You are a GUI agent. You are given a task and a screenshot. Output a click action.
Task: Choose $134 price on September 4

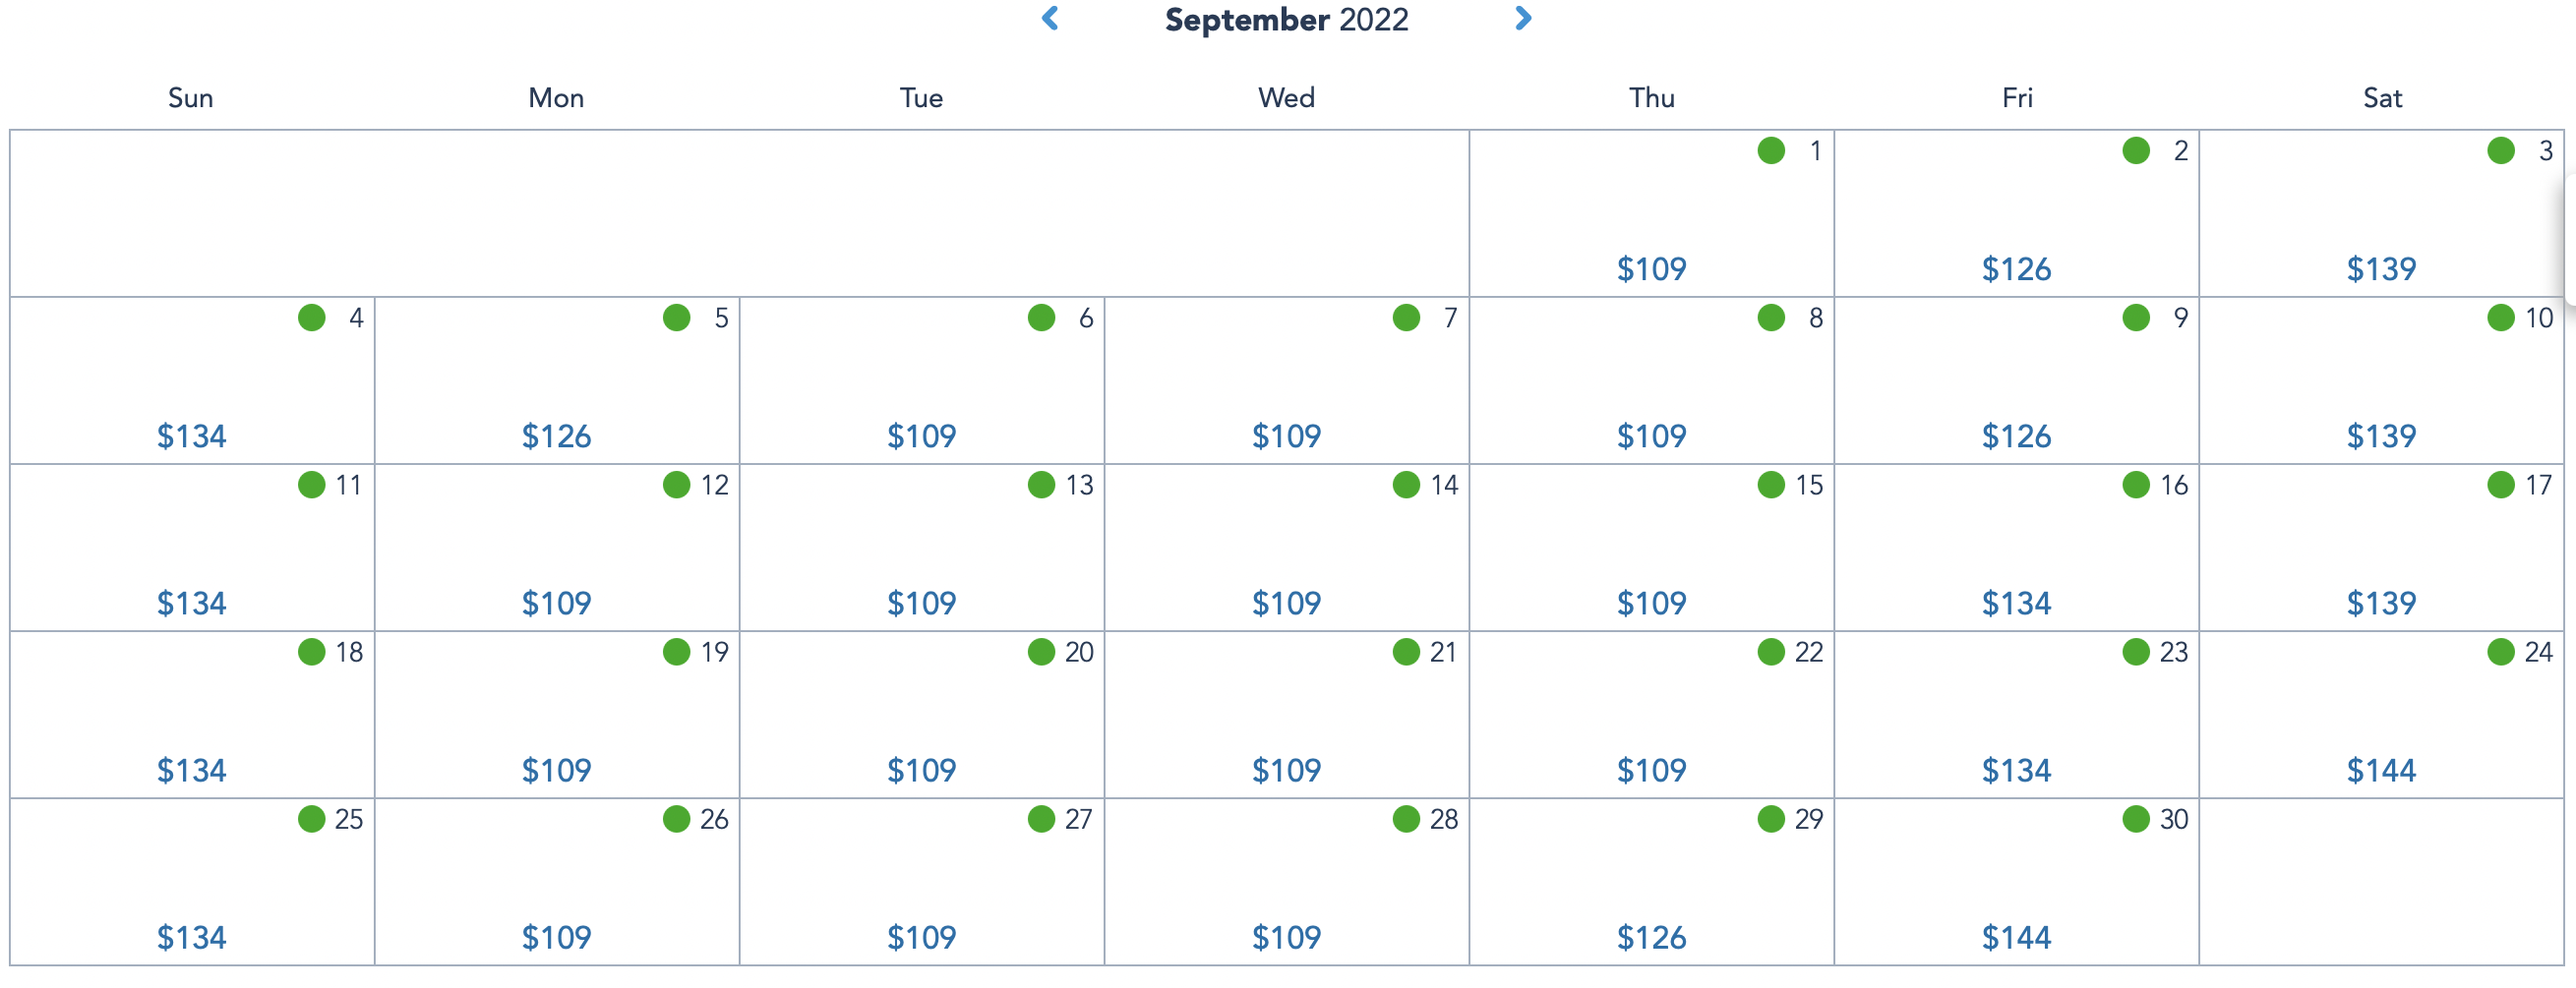tap(191, 436)
